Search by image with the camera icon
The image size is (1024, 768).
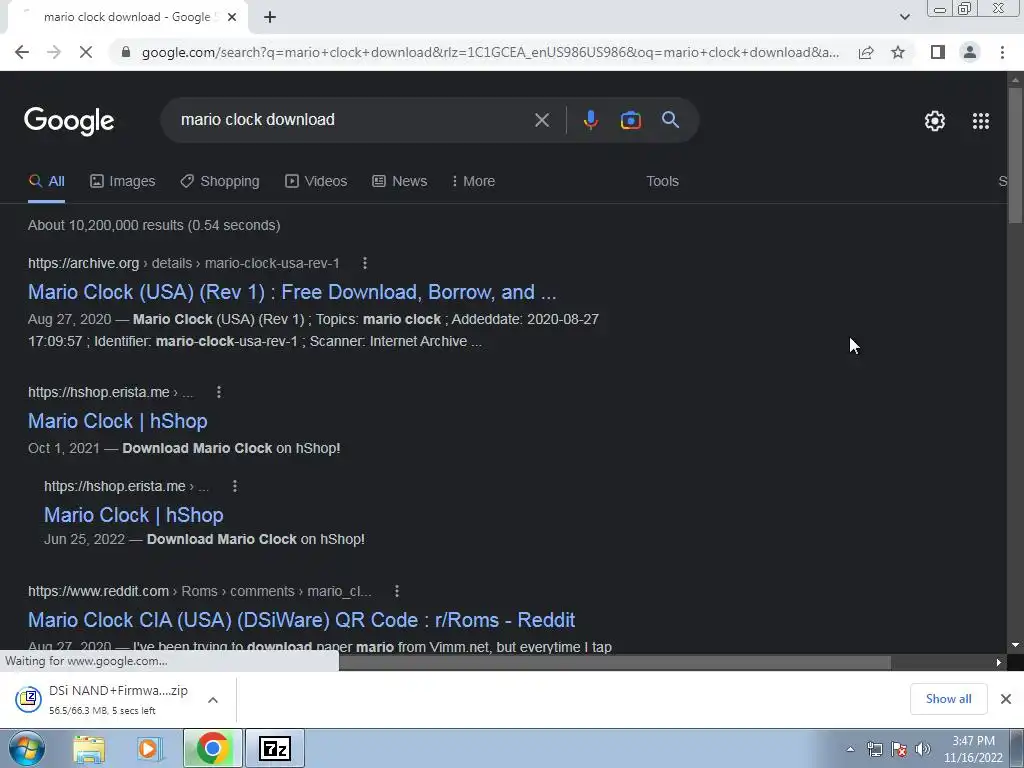[630, 120]
